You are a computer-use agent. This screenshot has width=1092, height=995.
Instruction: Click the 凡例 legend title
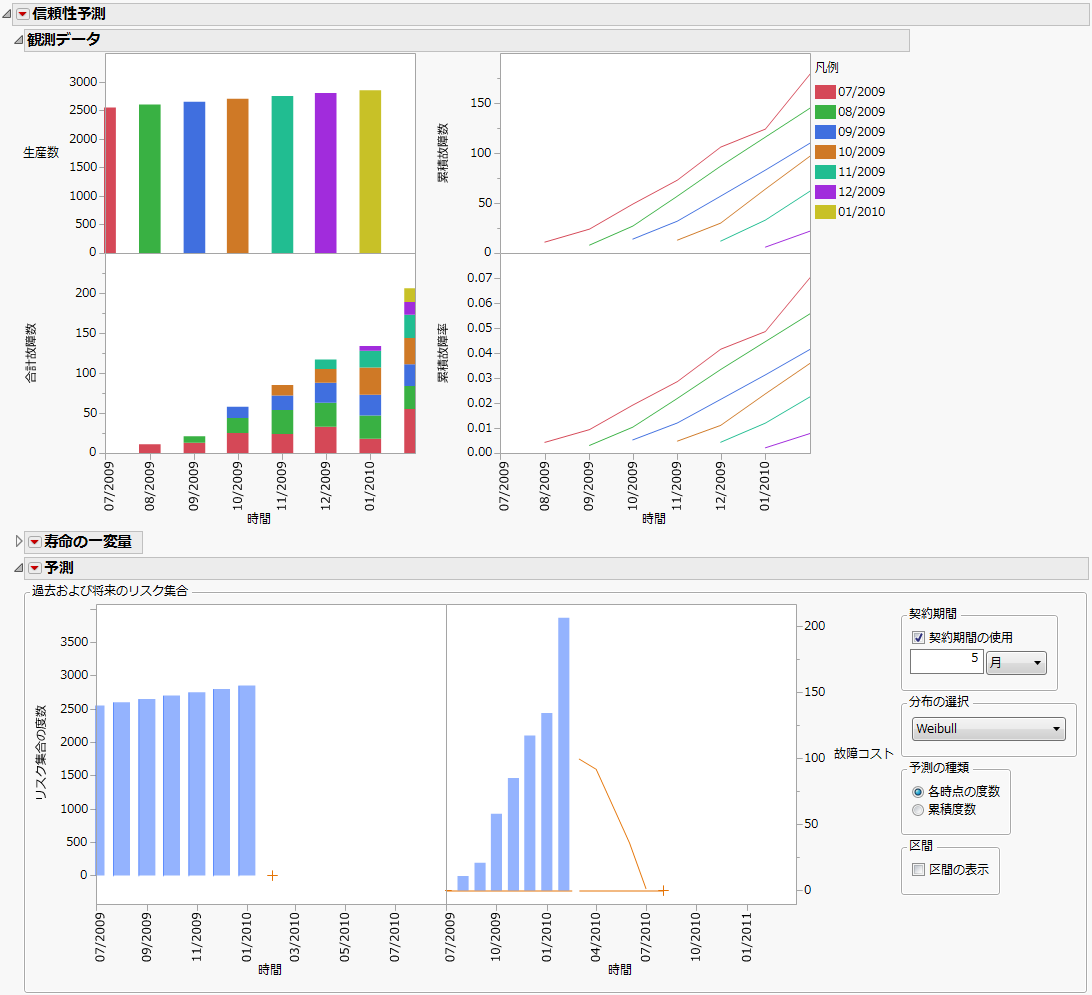tap(827, 68)
